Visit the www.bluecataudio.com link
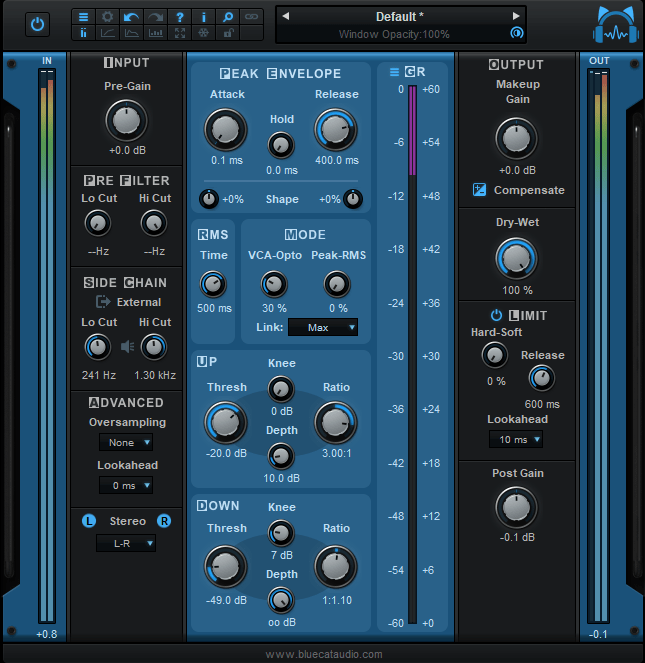This screenshot has height=663, width=645. [323, 654]
